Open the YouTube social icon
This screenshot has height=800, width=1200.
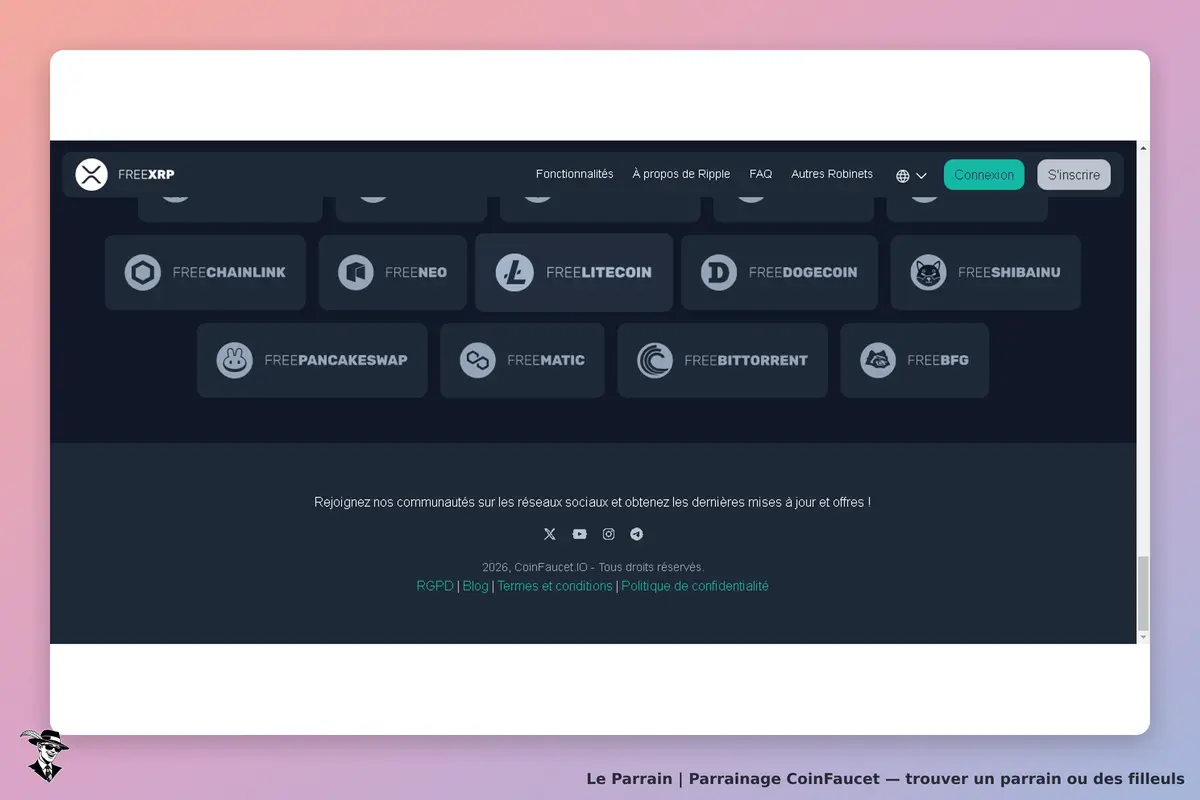pos(580,534)
